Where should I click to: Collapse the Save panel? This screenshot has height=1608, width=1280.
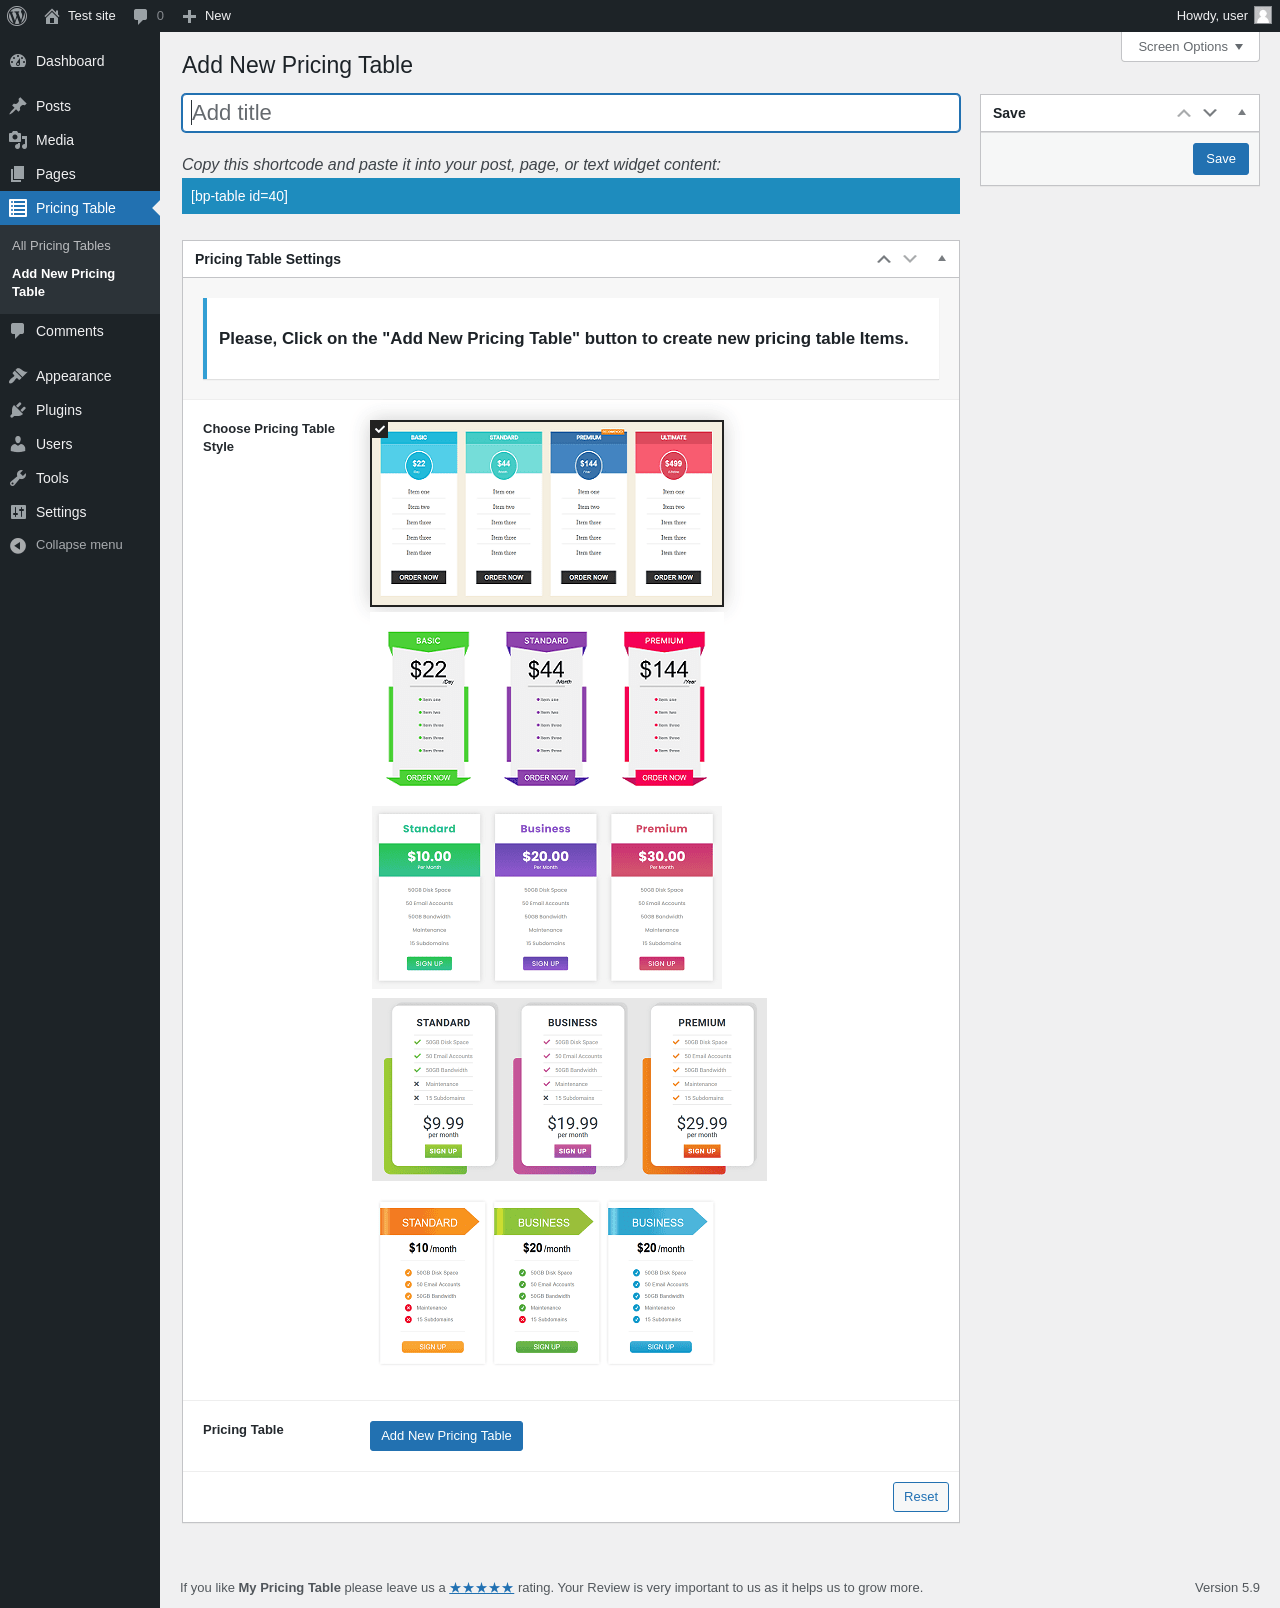(1242, 113)
